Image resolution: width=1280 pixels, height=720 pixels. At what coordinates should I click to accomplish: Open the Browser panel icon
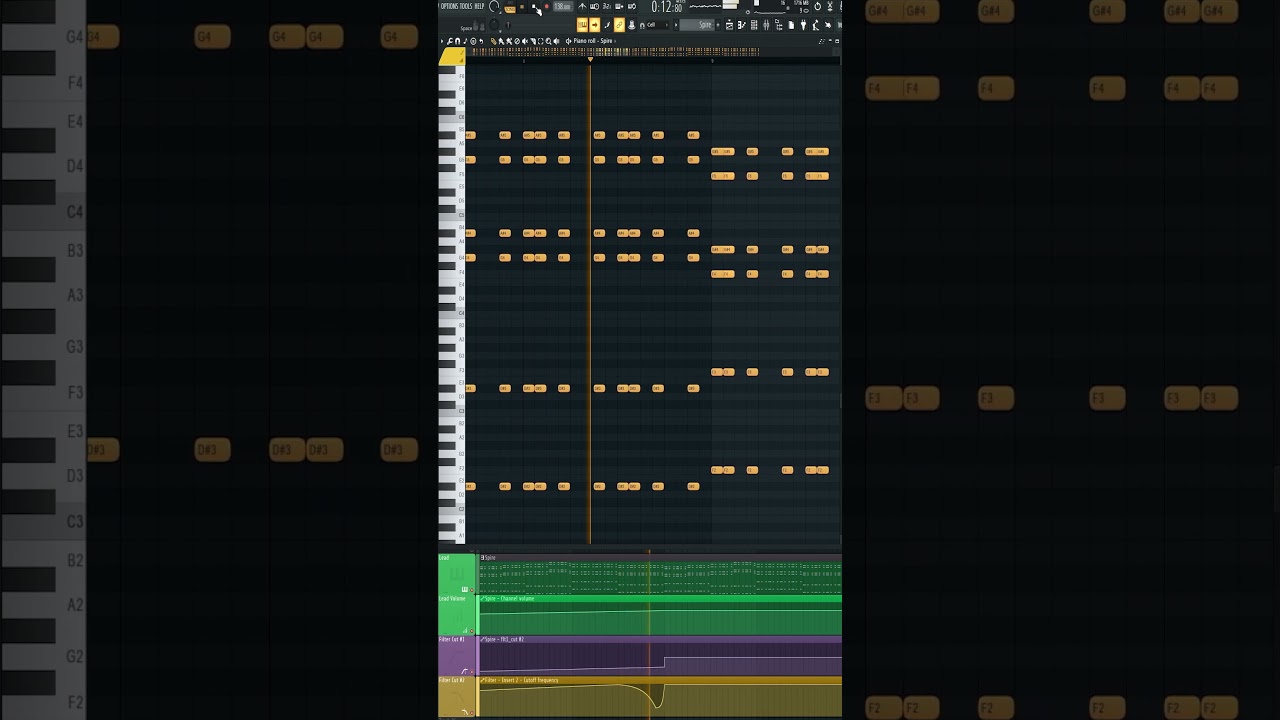[778, 25]
